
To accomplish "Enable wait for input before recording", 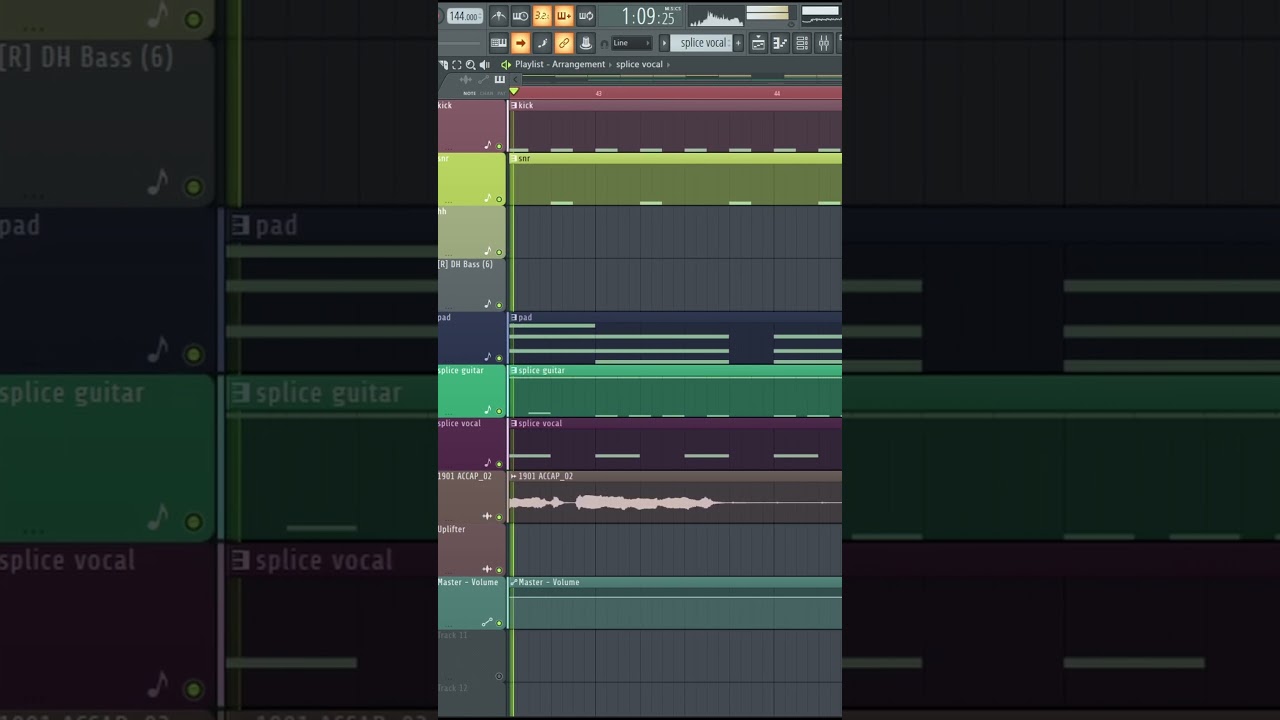I will pyautogui.click(x=521, y=16).
